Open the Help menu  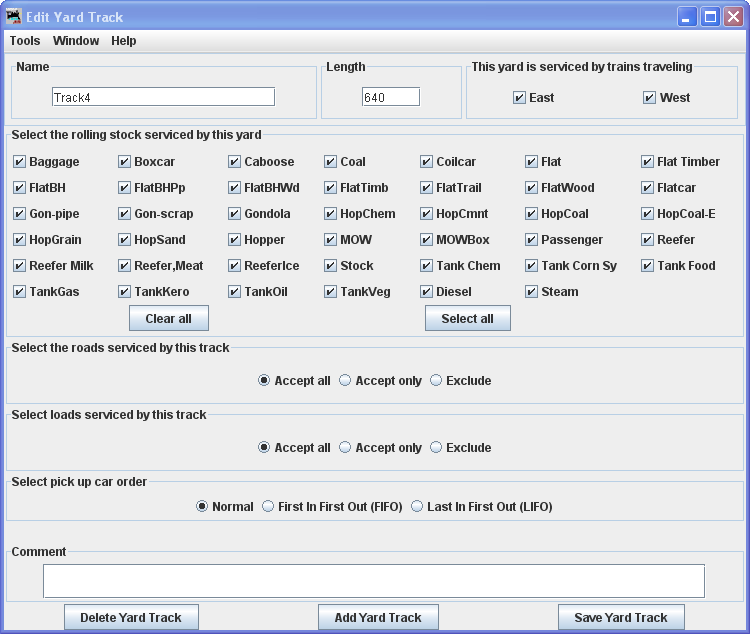tap(124, 41)
